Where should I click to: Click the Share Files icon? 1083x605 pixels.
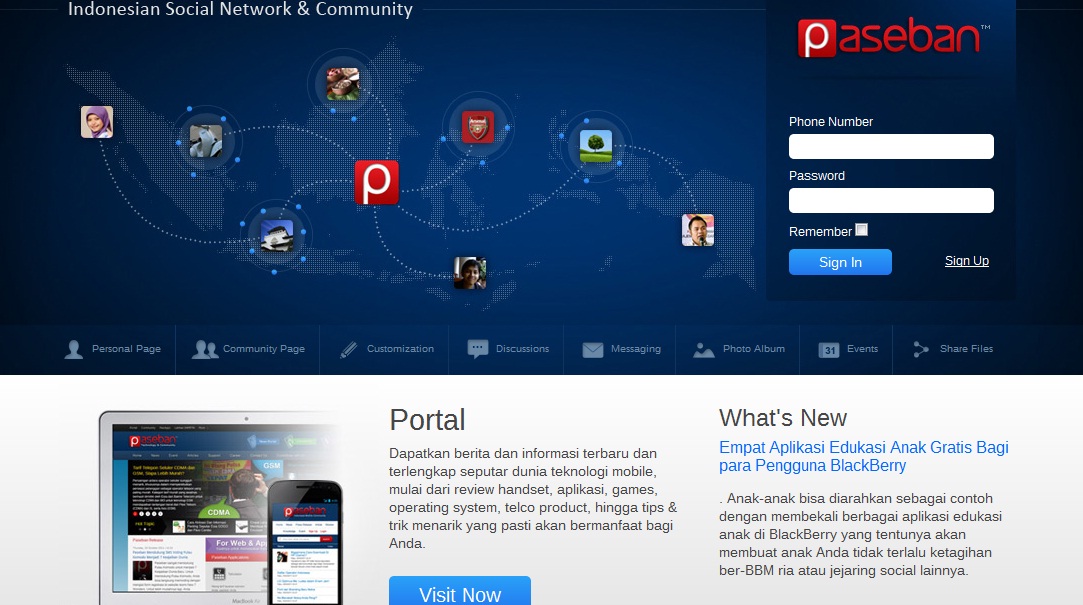pos(921,349)
